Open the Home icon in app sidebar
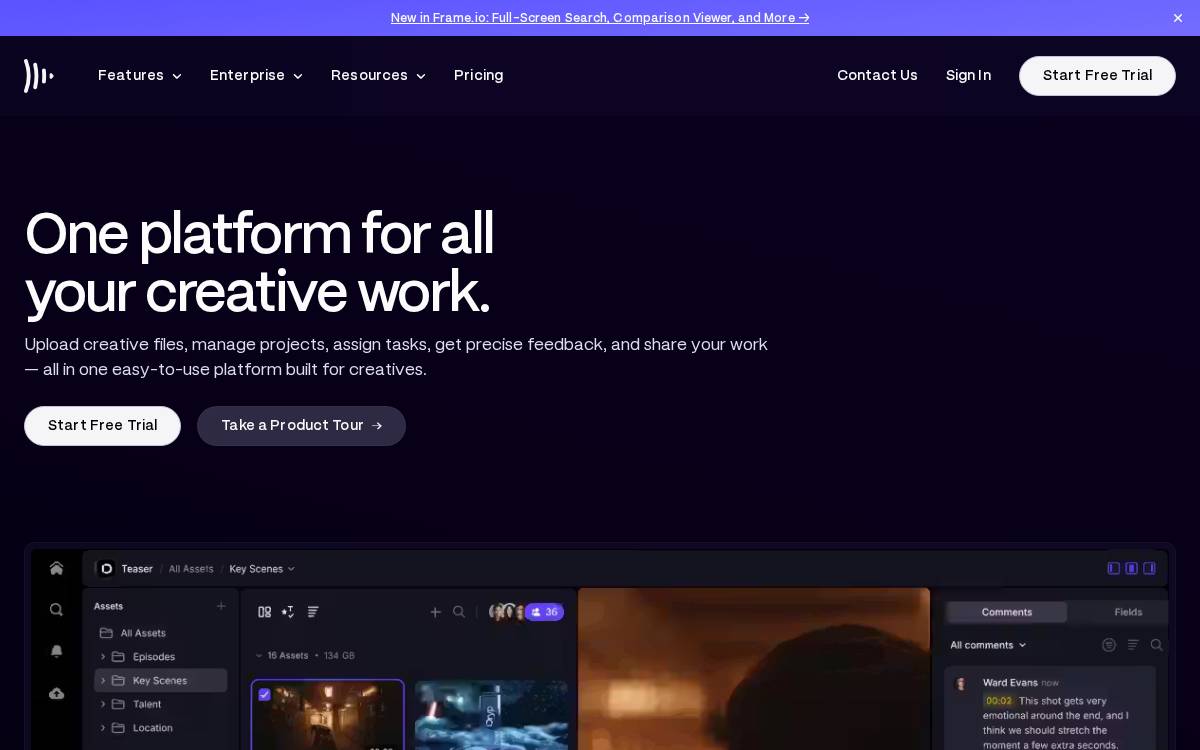This screenshot has width=1200, height=750. click(56, 568)
